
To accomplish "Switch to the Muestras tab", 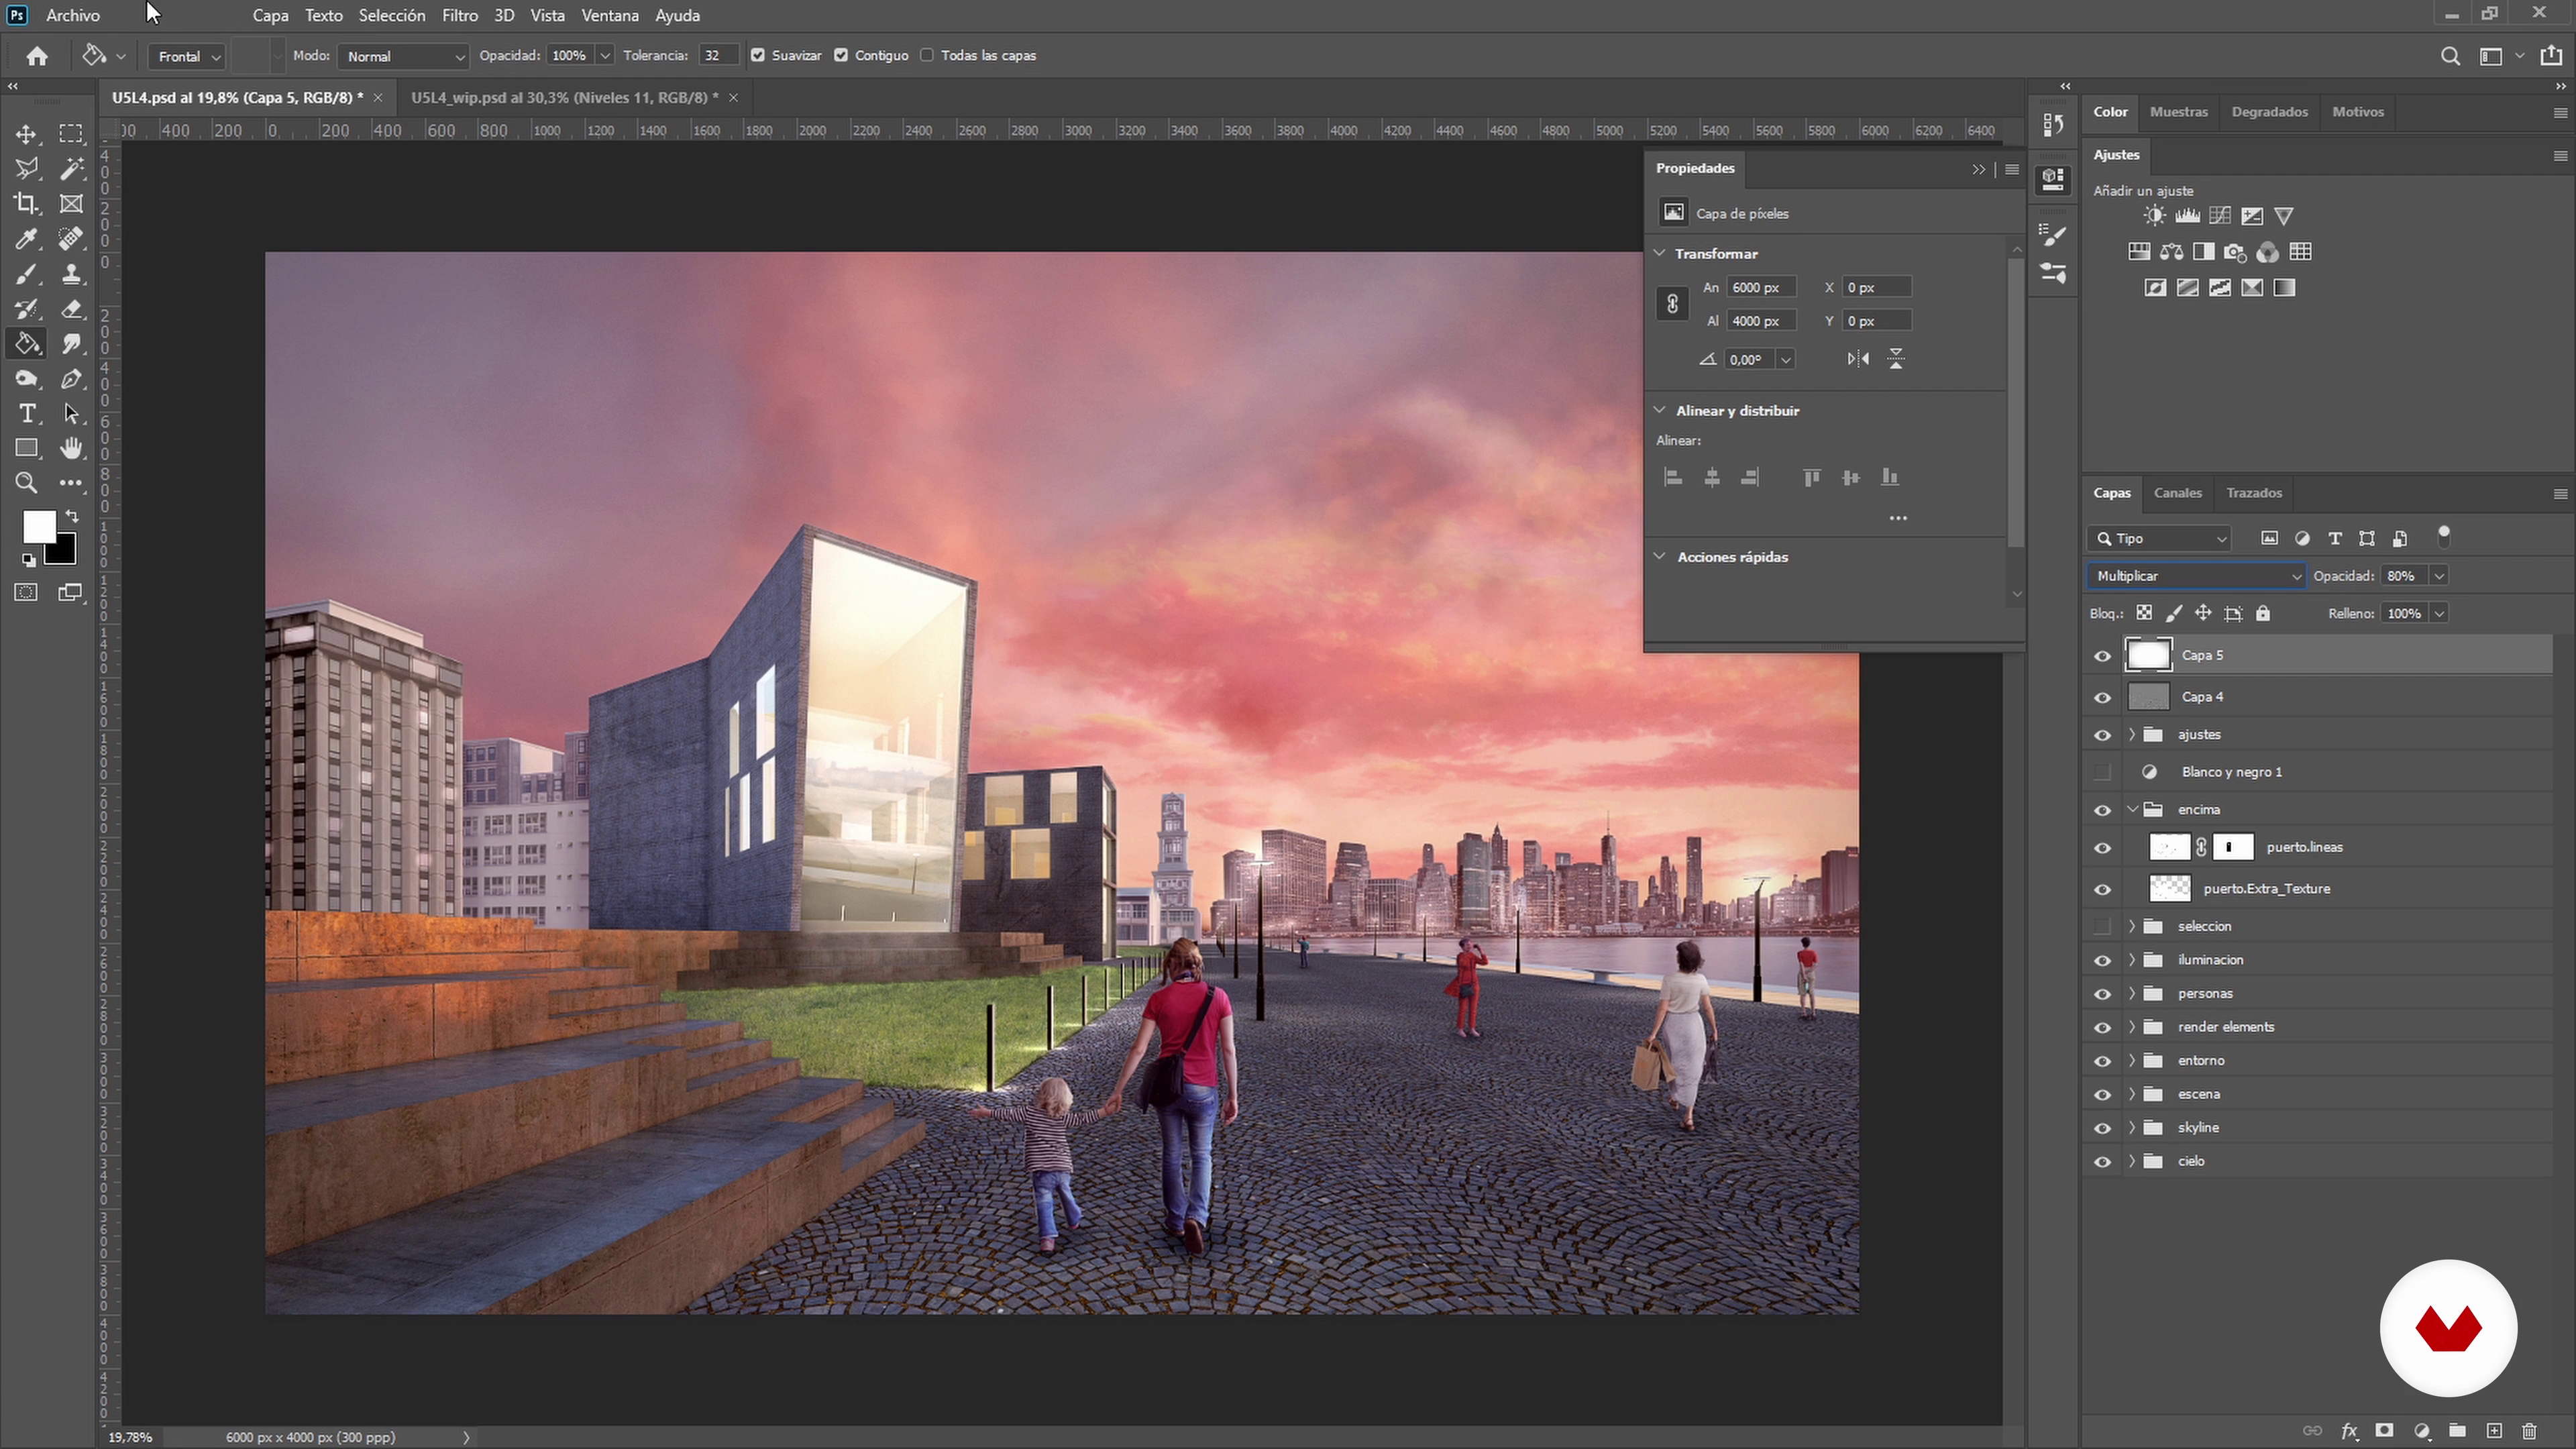I will 2178,112.
